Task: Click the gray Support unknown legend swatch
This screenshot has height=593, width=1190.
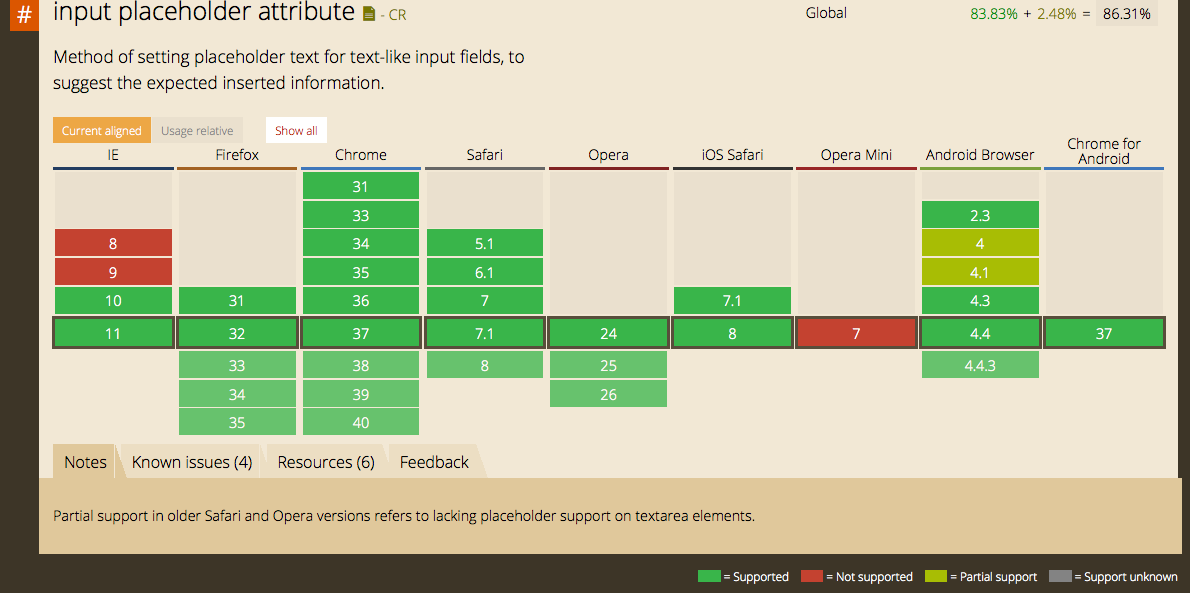Action: tap(1060, 576)
